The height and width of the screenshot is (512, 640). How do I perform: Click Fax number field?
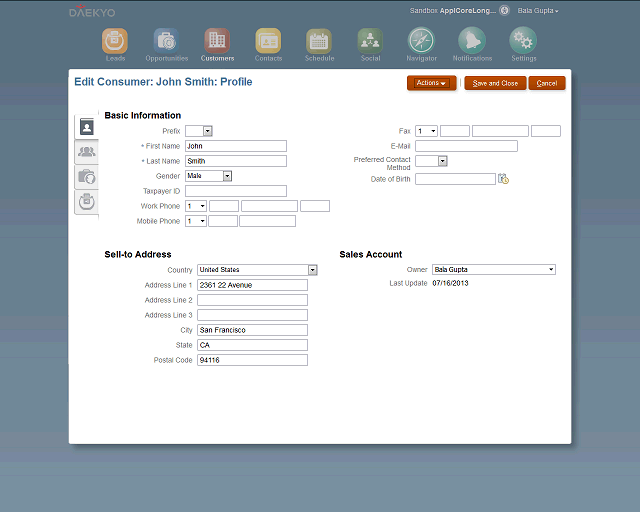[x=500, y=131]
